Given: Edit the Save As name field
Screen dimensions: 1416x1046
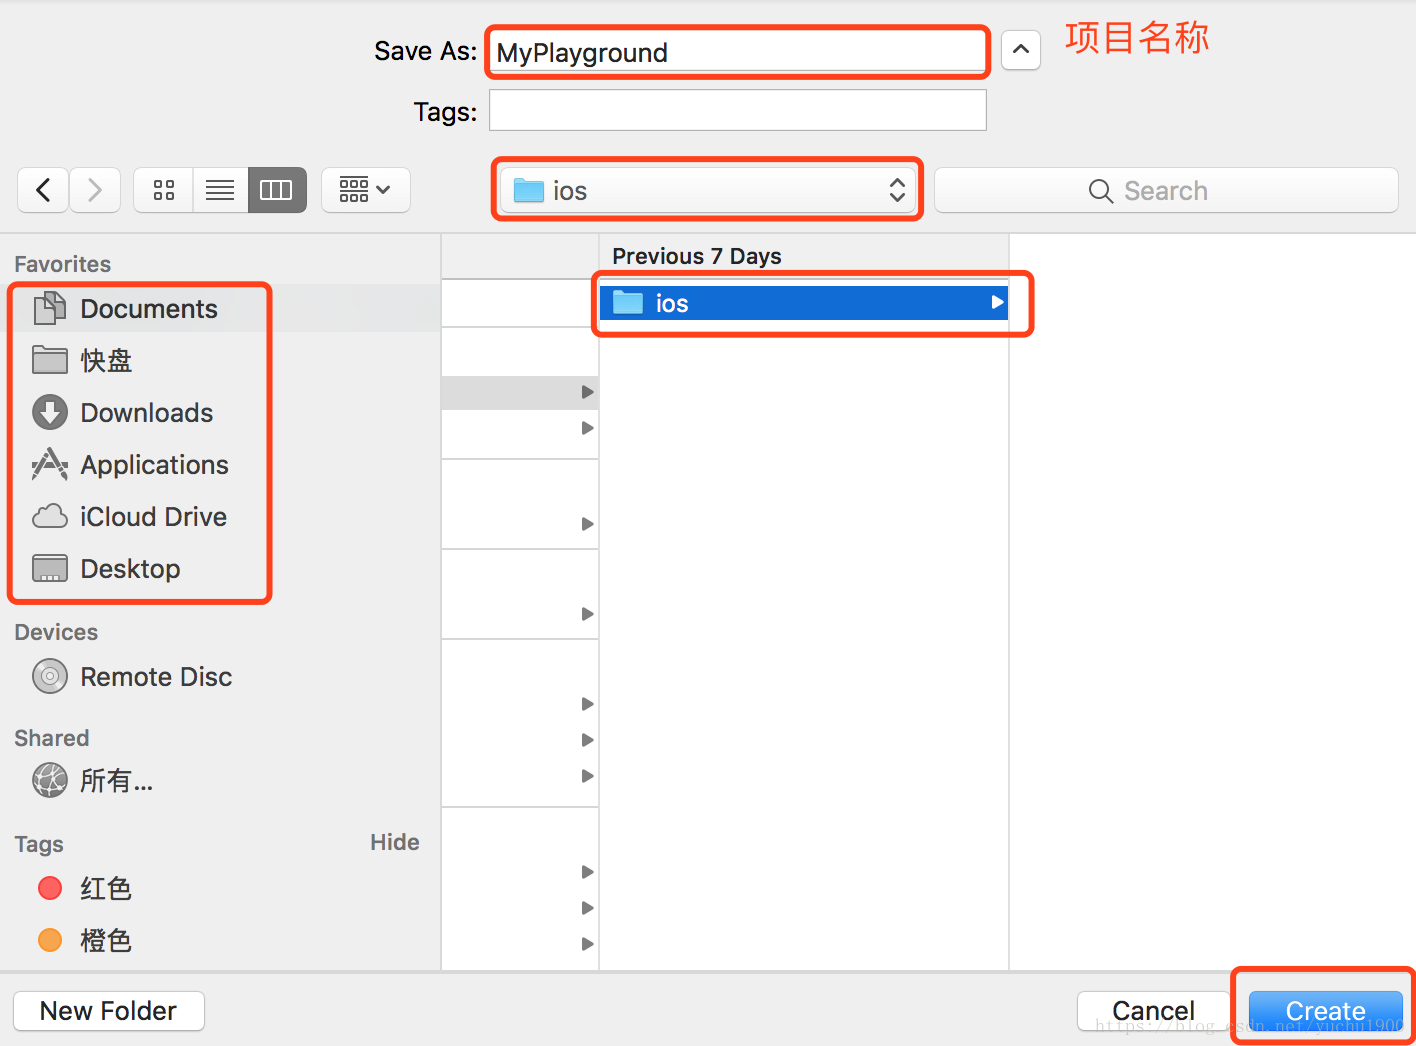Looking at the screenshot, I should coord(738,52).
